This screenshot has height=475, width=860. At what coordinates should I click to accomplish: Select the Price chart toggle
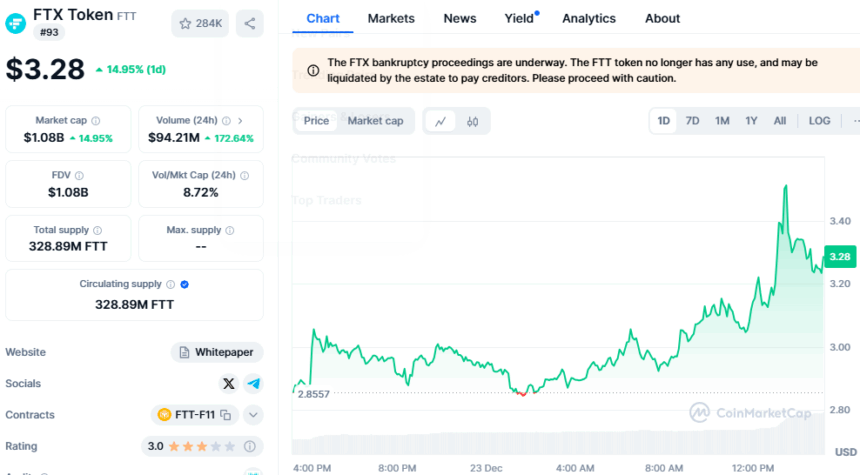[316, 121]
